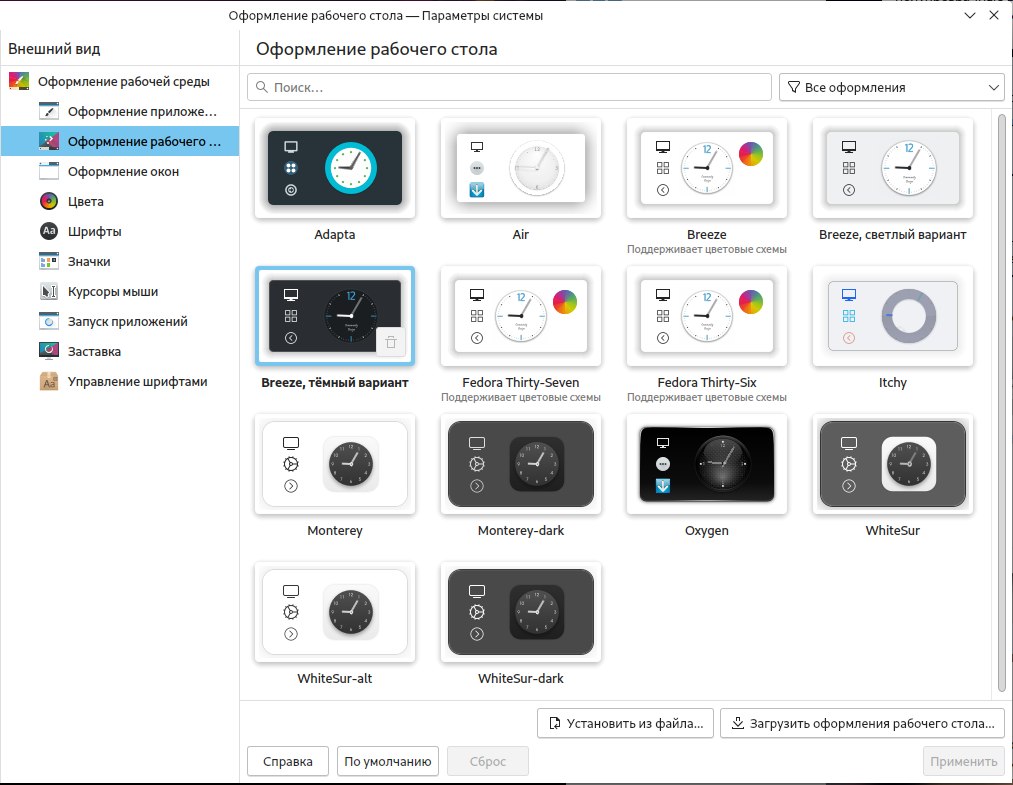Image resolution: width=1013 pixels, height=785 pixels.
Task: Click the Oxygen theme name text
Action: [707, 530]
